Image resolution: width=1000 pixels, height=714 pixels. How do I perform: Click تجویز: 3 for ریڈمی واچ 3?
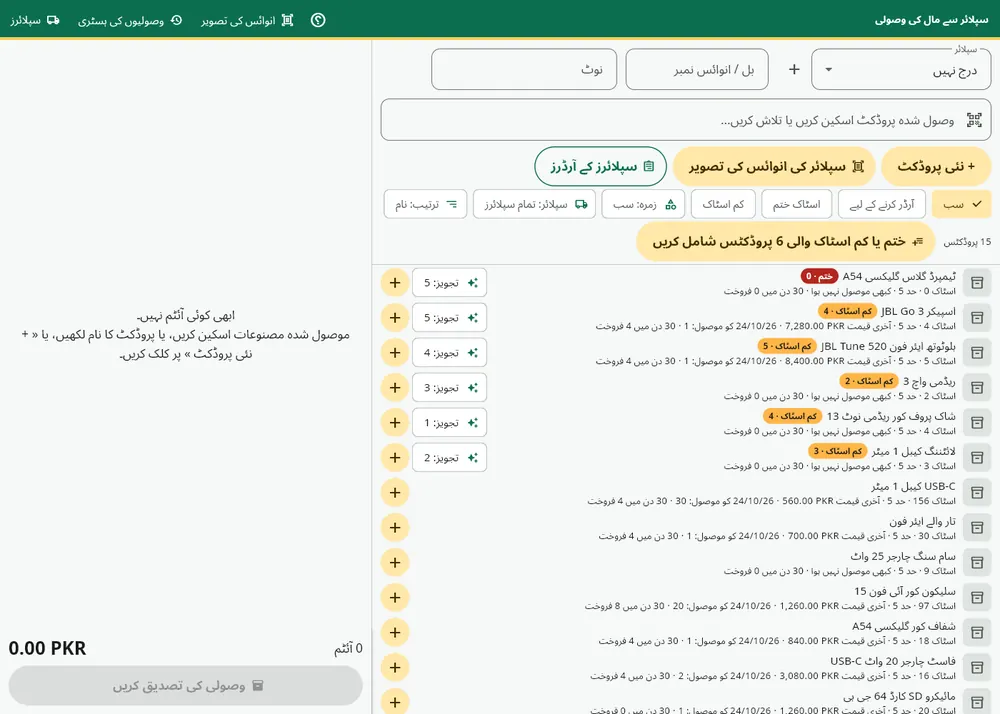pyautogui.click(x=450, y=388)
